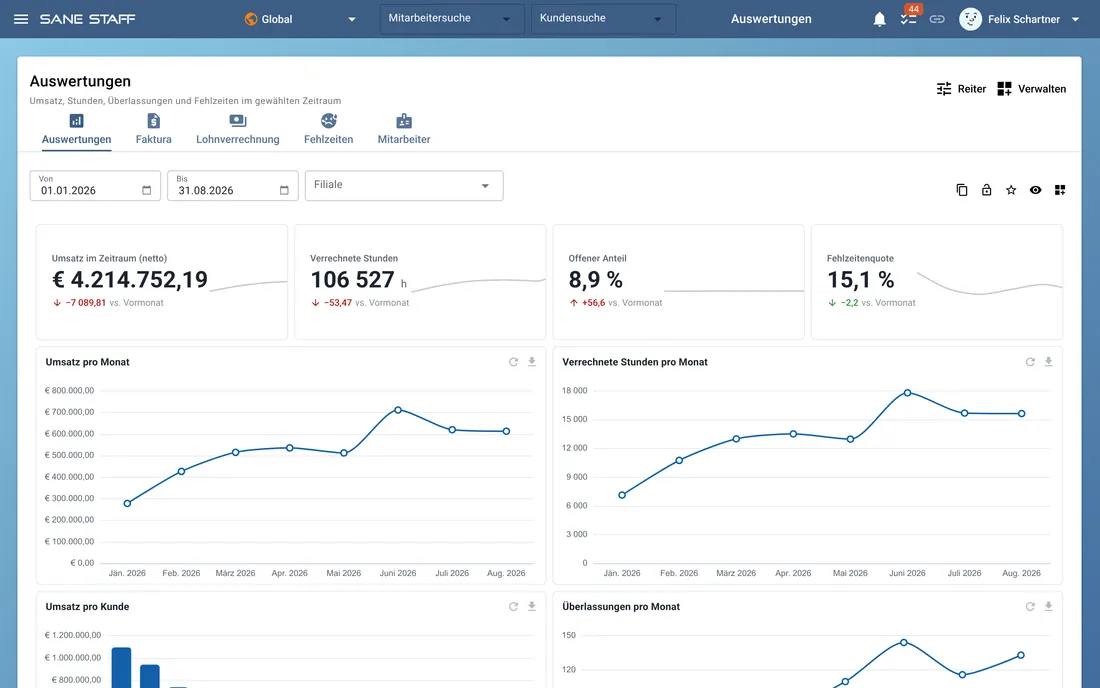Open the Mitarbeitersuche dropdown
1100x688 pixels.
click(x=452, y=19)
